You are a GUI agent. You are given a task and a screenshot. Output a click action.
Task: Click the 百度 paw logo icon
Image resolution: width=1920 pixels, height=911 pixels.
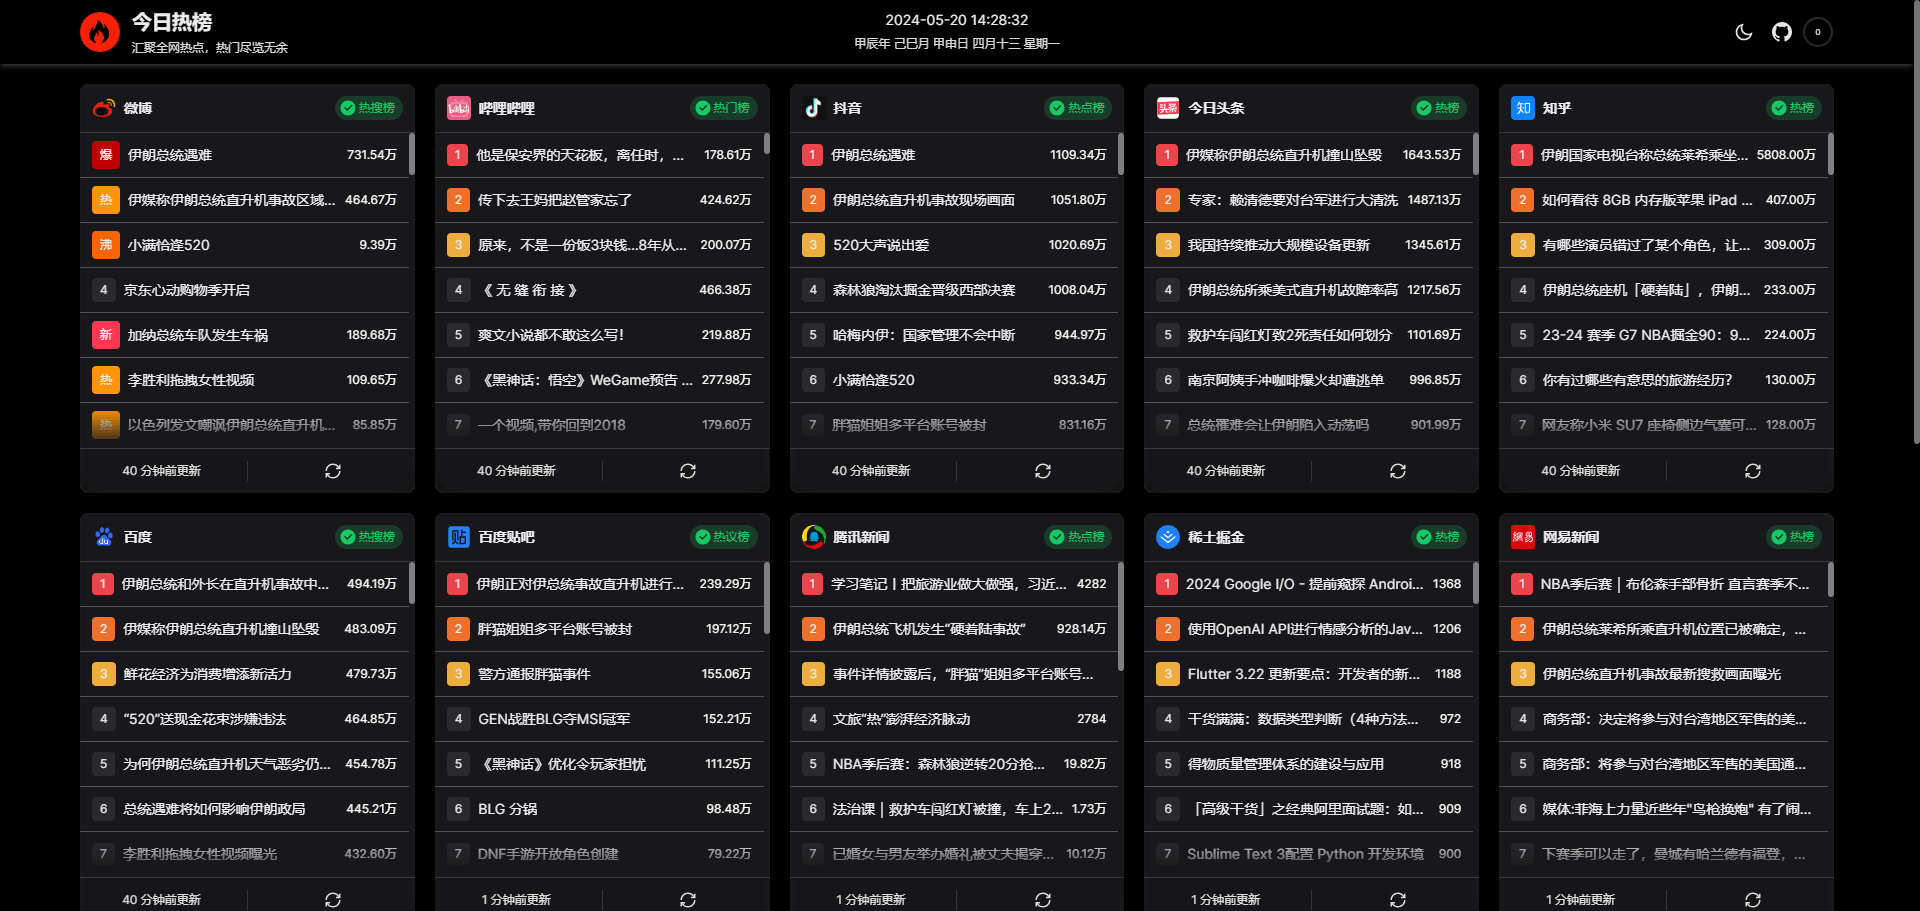point(104,537)
